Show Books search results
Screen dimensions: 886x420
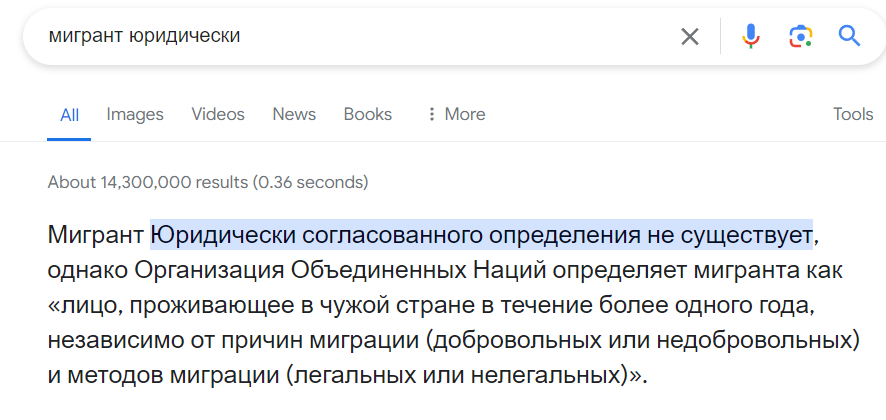point(368,114)
